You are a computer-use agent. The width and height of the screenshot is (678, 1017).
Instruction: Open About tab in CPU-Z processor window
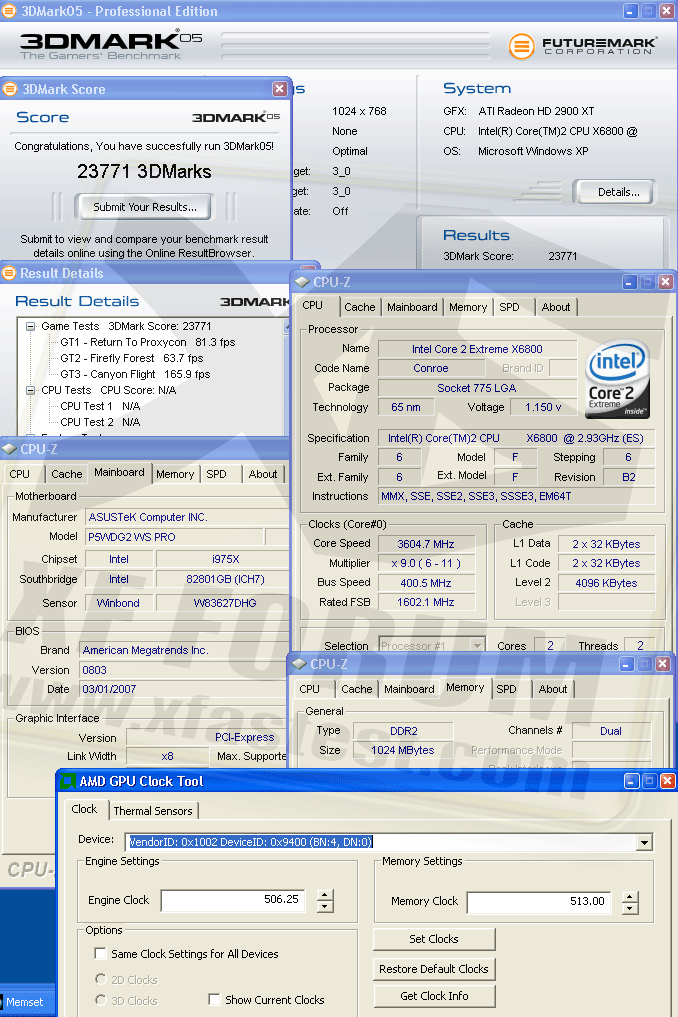pos(556,307)
